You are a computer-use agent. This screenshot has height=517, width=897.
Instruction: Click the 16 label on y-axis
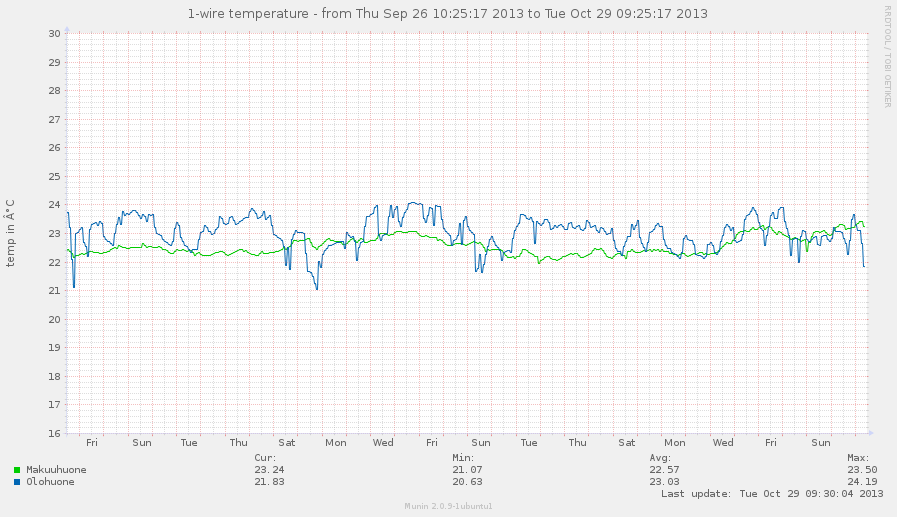point(55,434)
